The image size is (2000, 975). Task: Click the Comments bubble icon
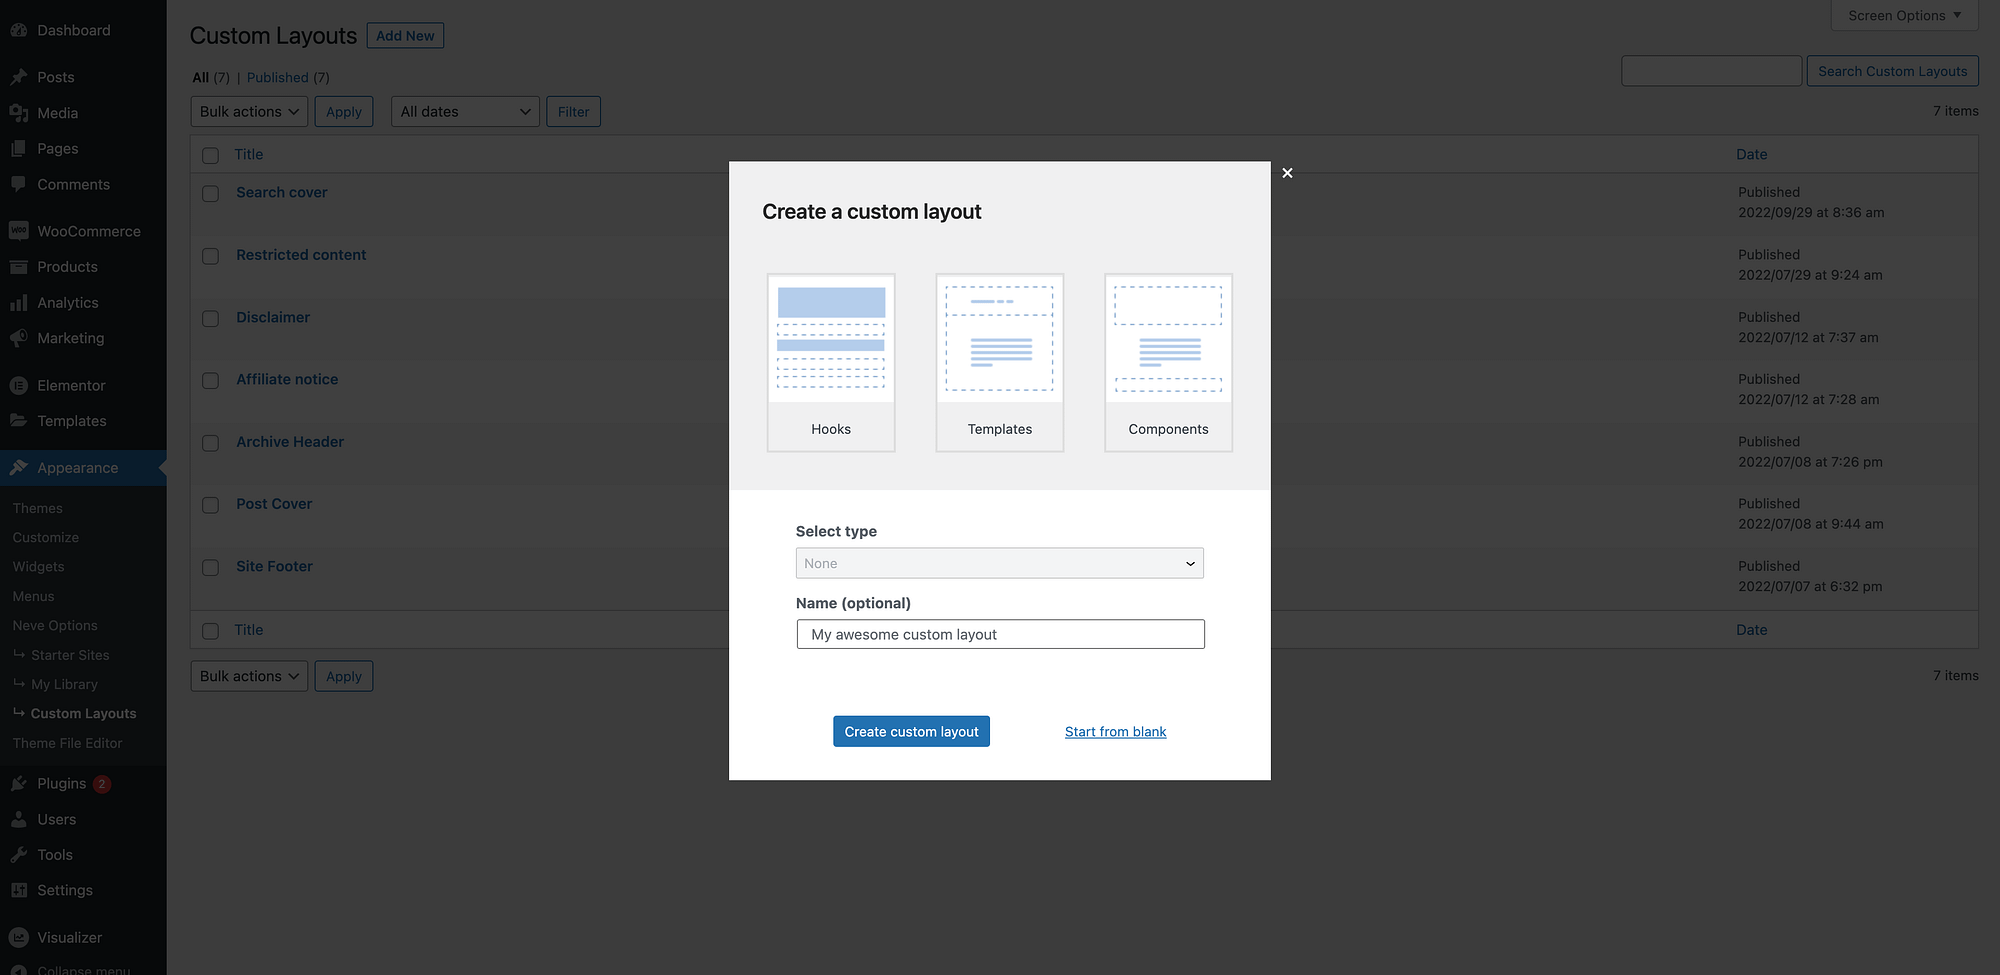pos(18,184)
